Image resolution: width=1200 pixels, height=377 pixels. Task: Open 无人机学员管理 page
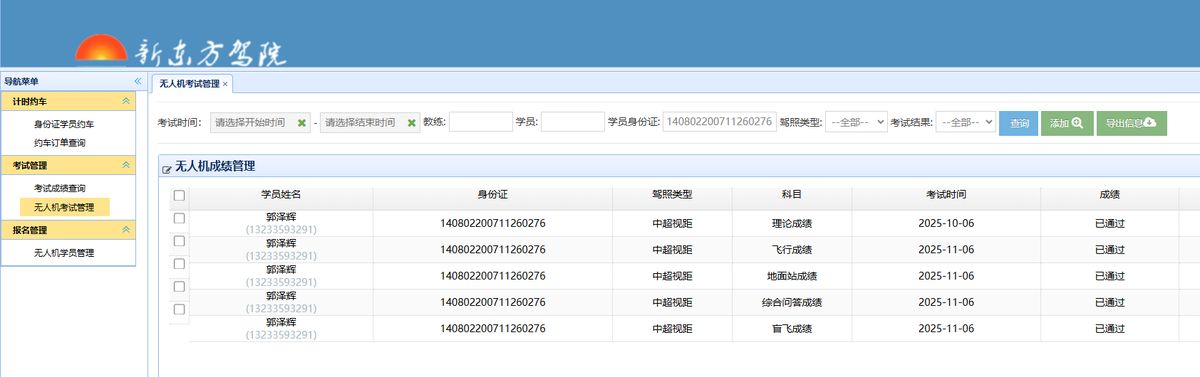[x=64, y=253]
